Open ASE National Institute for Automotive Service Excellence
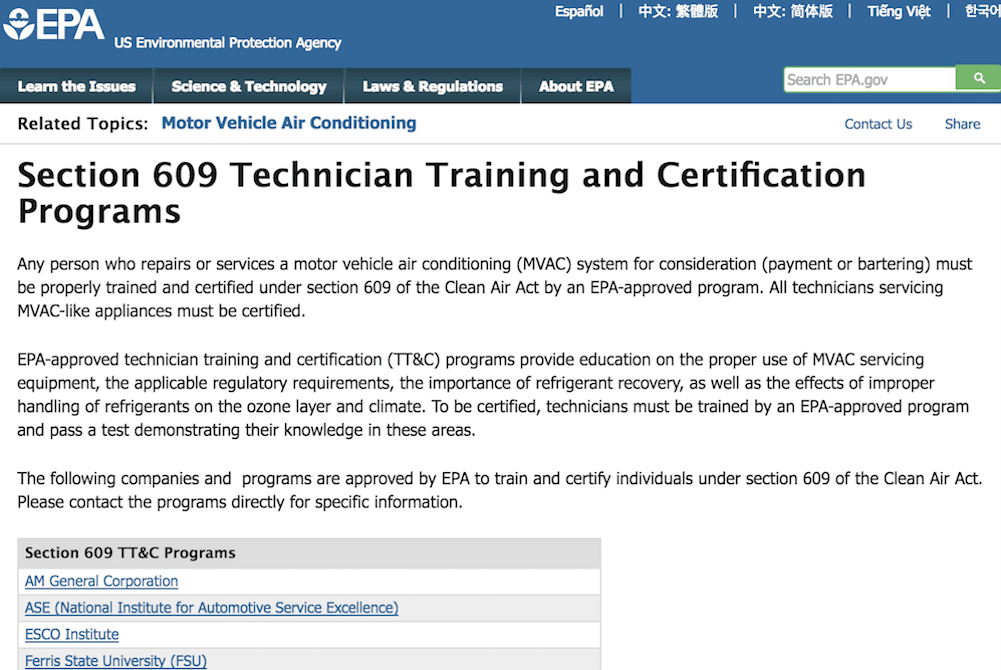The width and height of the screenshot is (1001, 670). [211, 608]
